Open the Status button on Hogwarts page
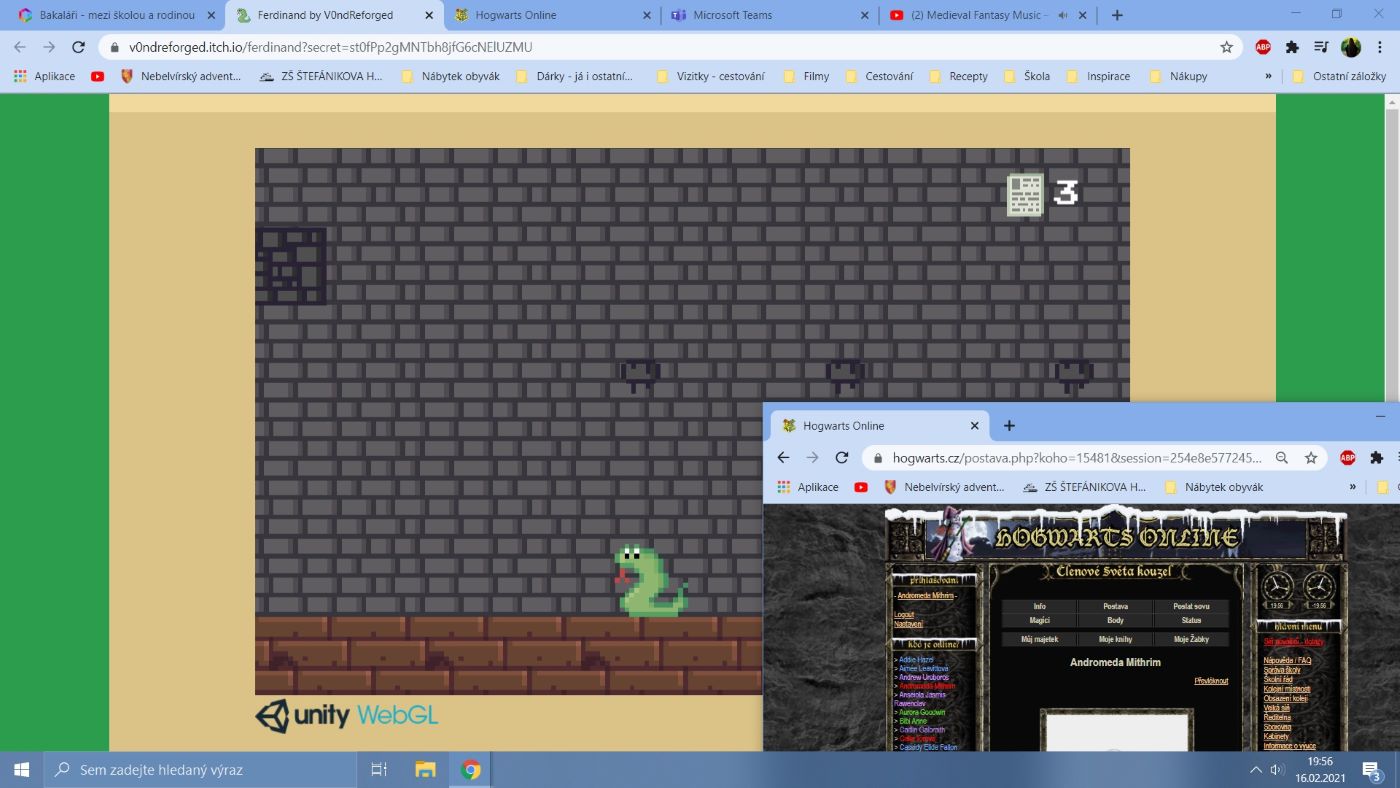 (x=1191, y=621)
